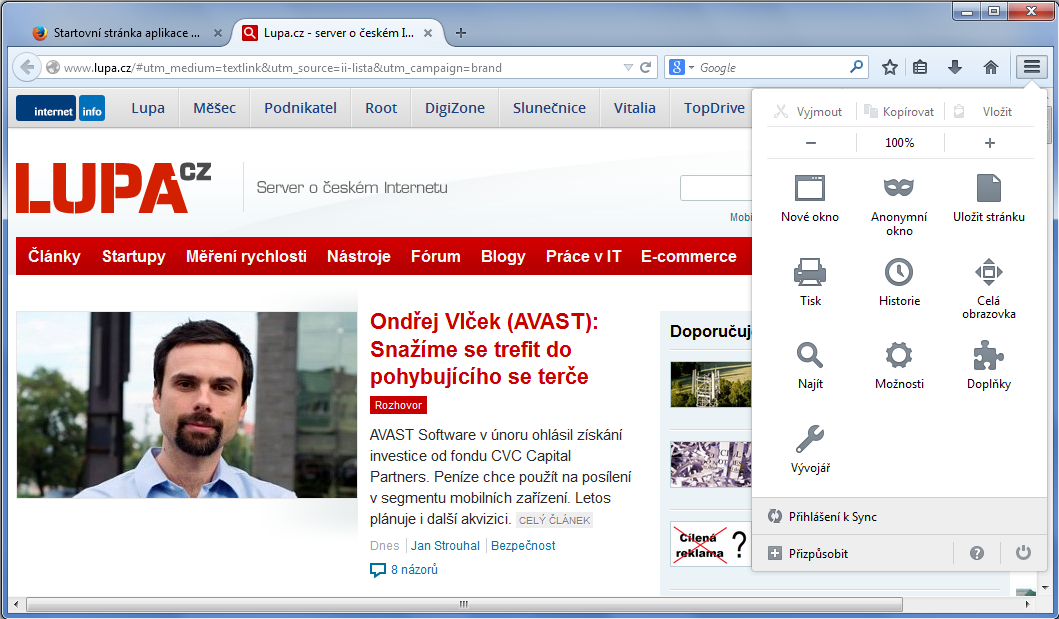Open the hamburger menu button
Screen dimensions: 1059x619
pos(1031,67)
